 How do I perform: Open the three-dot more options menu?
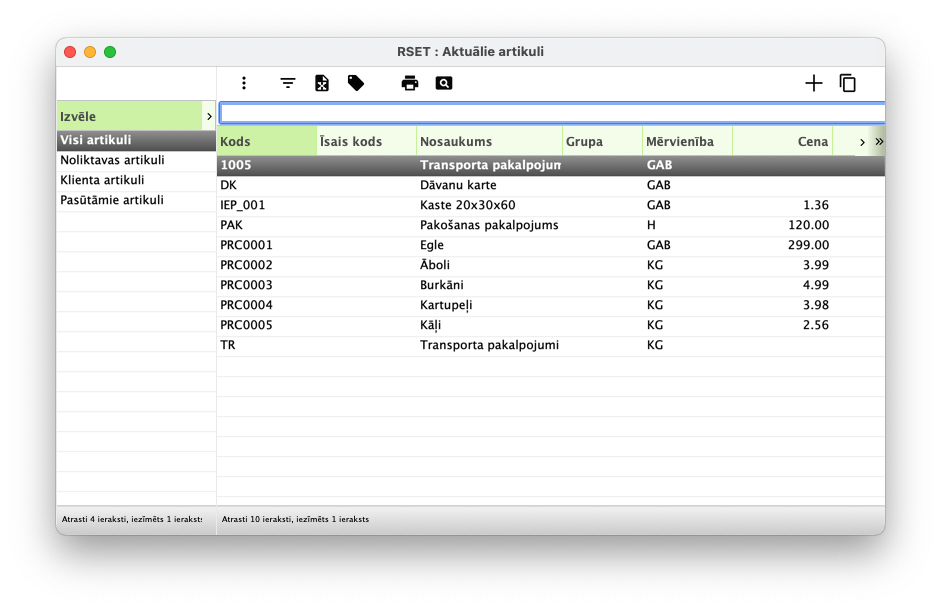(244, 84)
